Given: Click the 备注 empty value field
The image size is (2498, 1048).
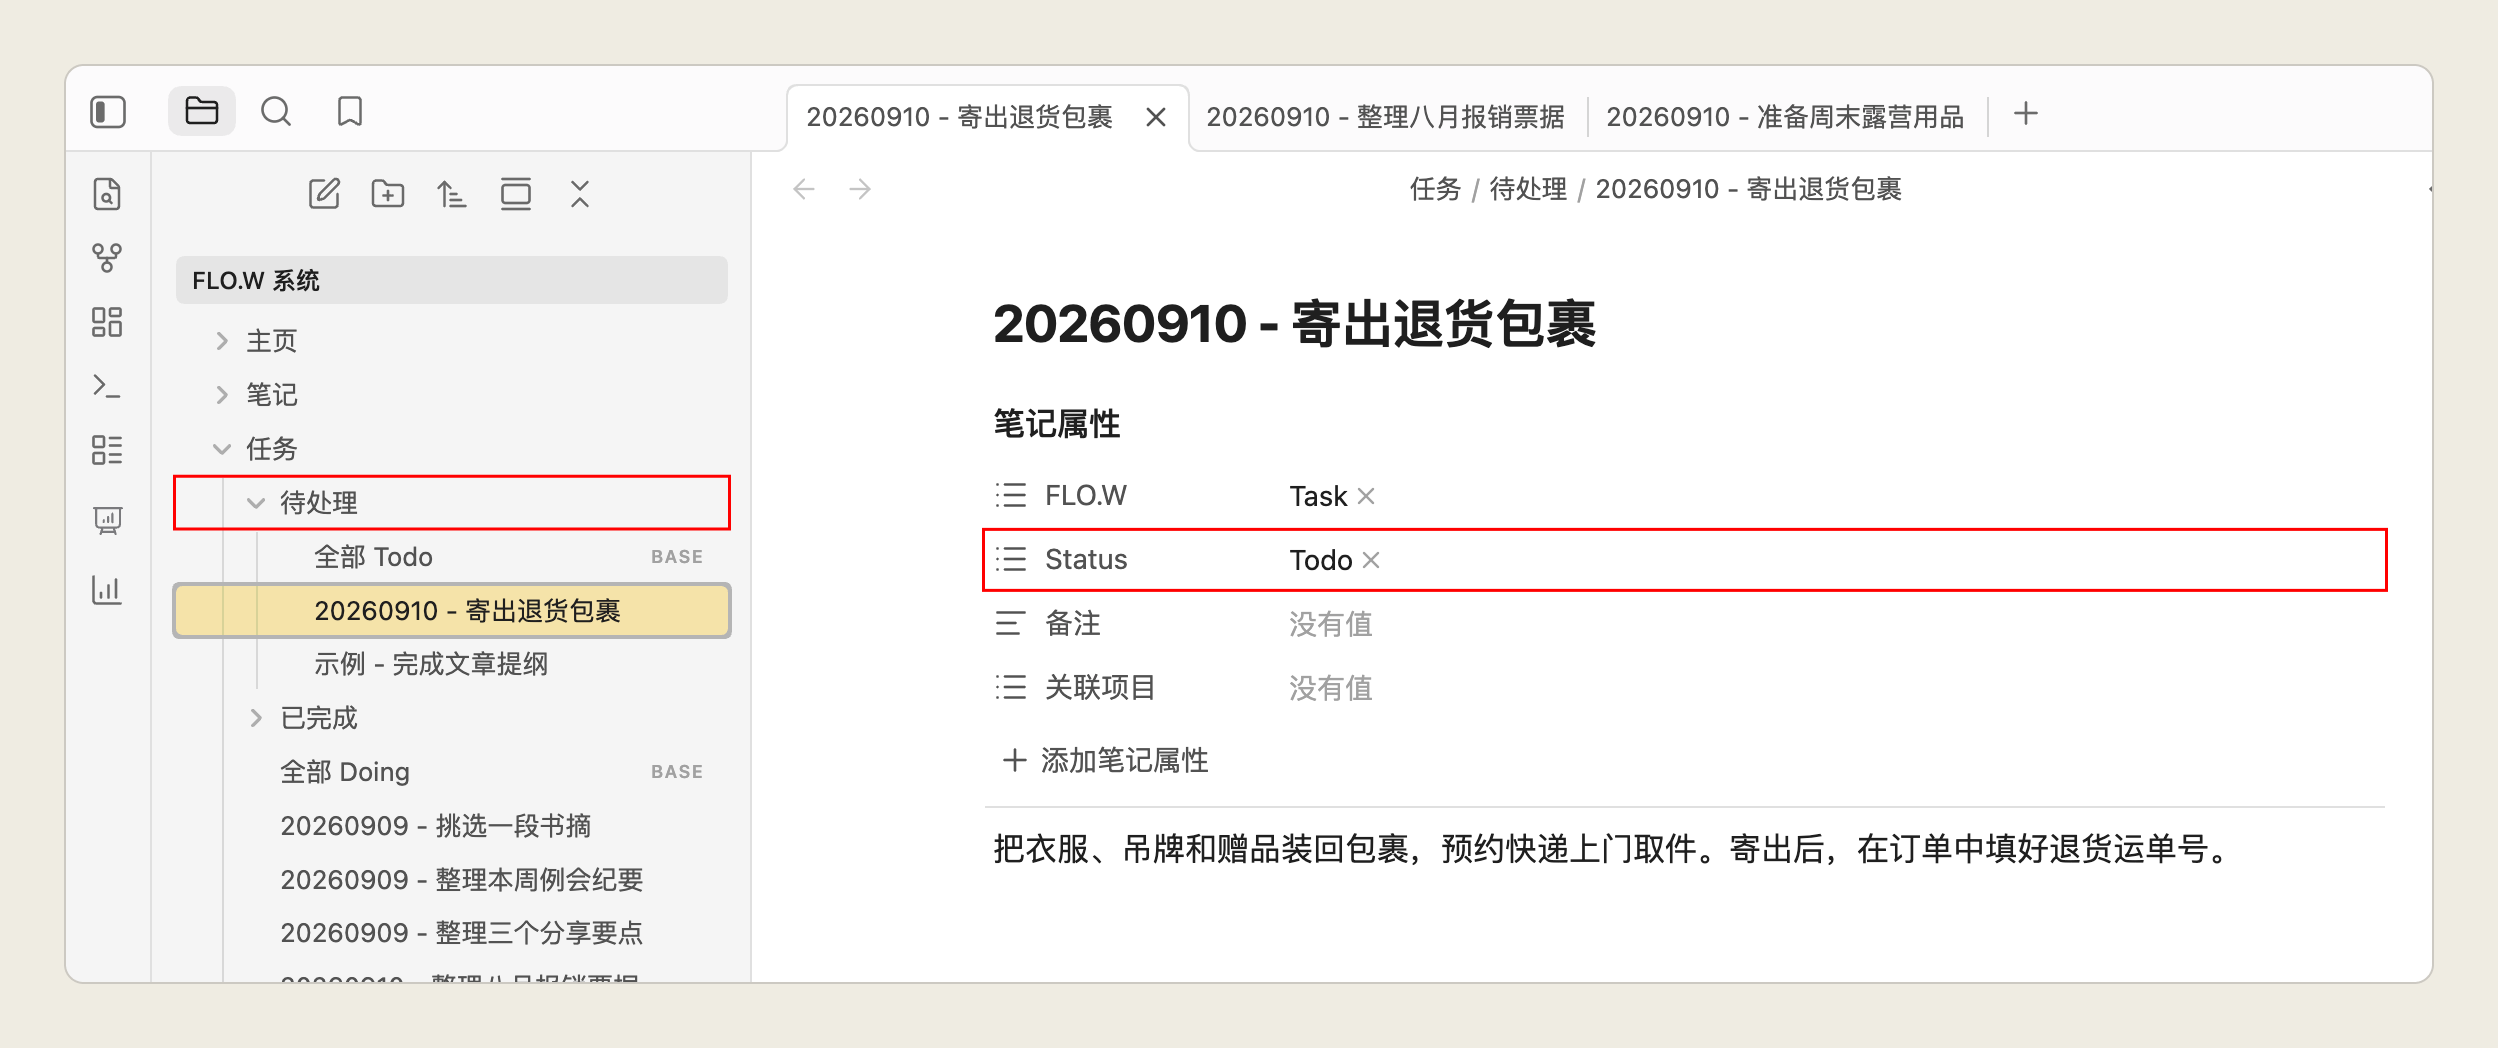Looking at the screenshot, I should click(x=1331, y=624).
